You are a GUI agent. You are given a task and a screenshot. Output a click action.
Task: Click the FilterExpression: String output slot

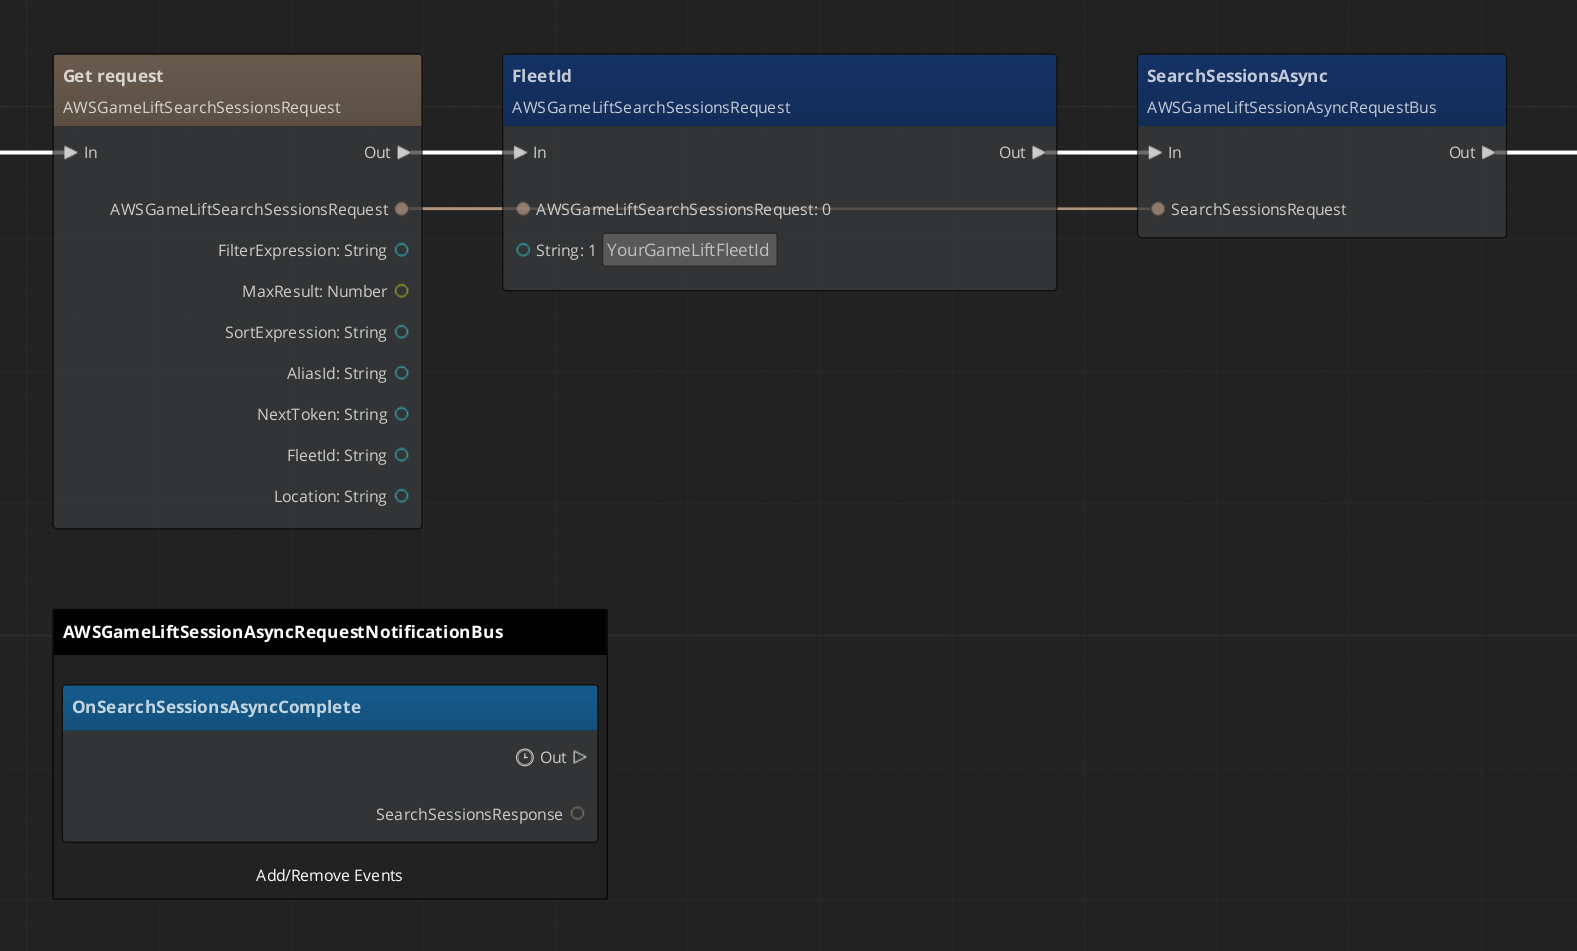(x=402, y=250)
